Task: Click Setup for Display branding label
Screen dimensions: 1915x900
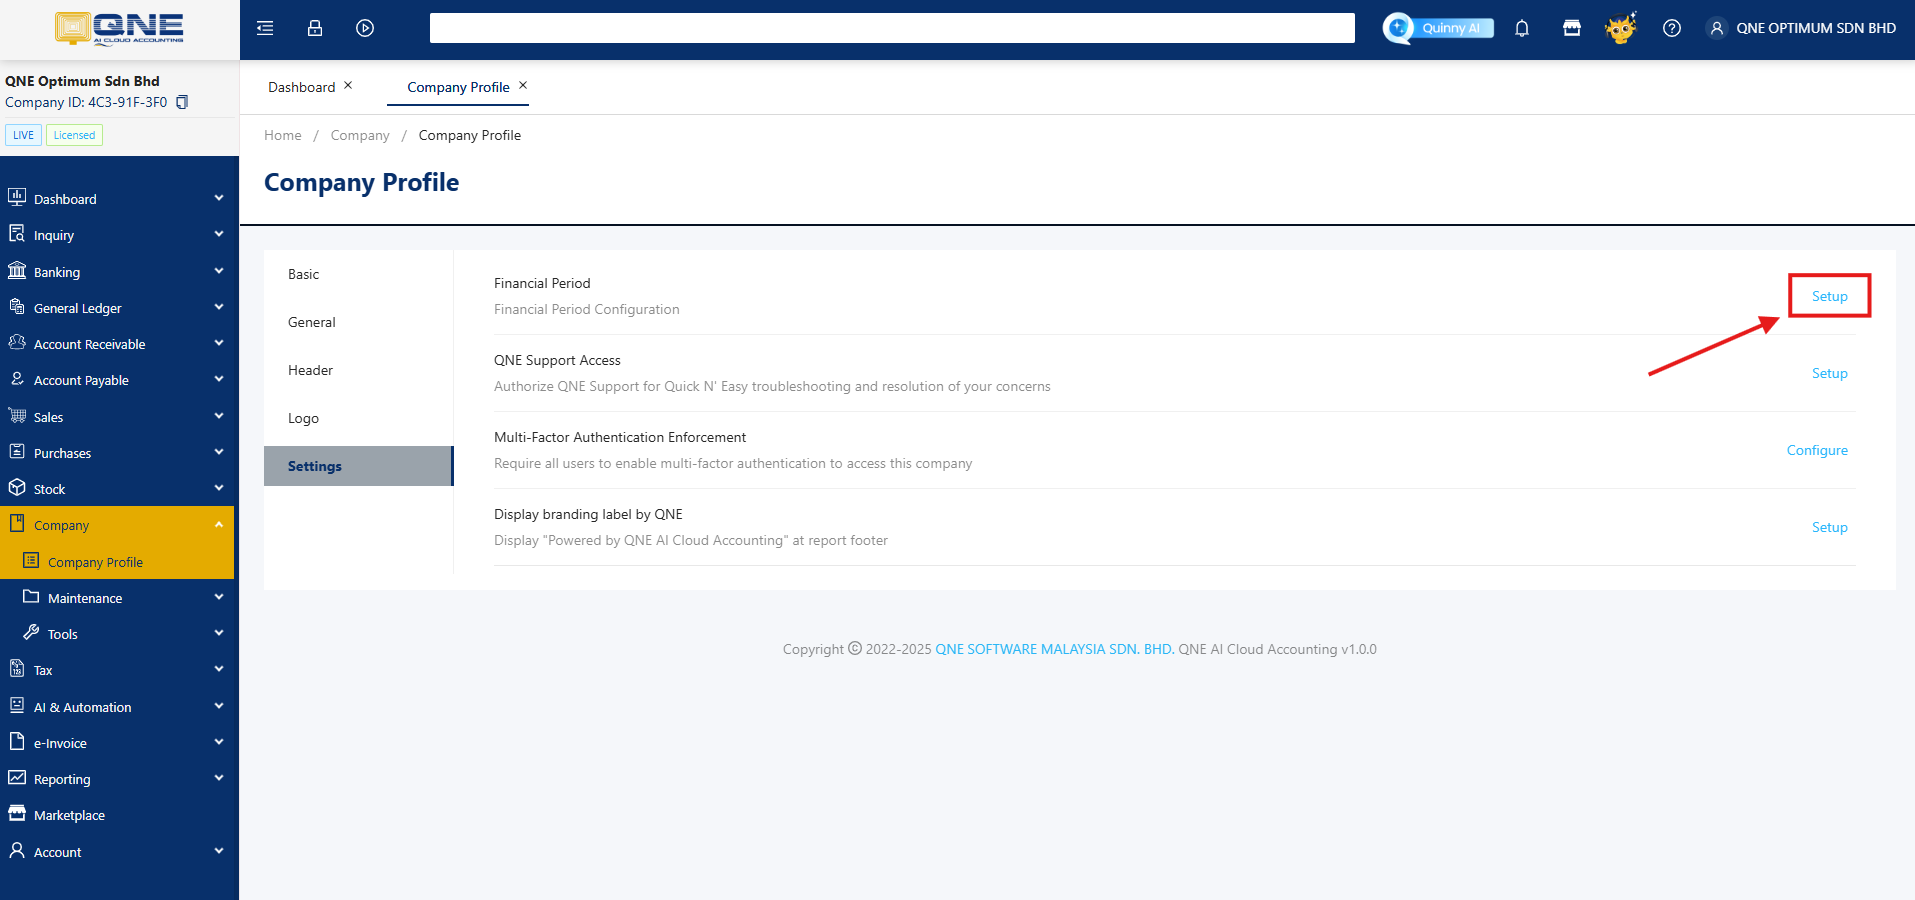Action: click(1829, 527)
